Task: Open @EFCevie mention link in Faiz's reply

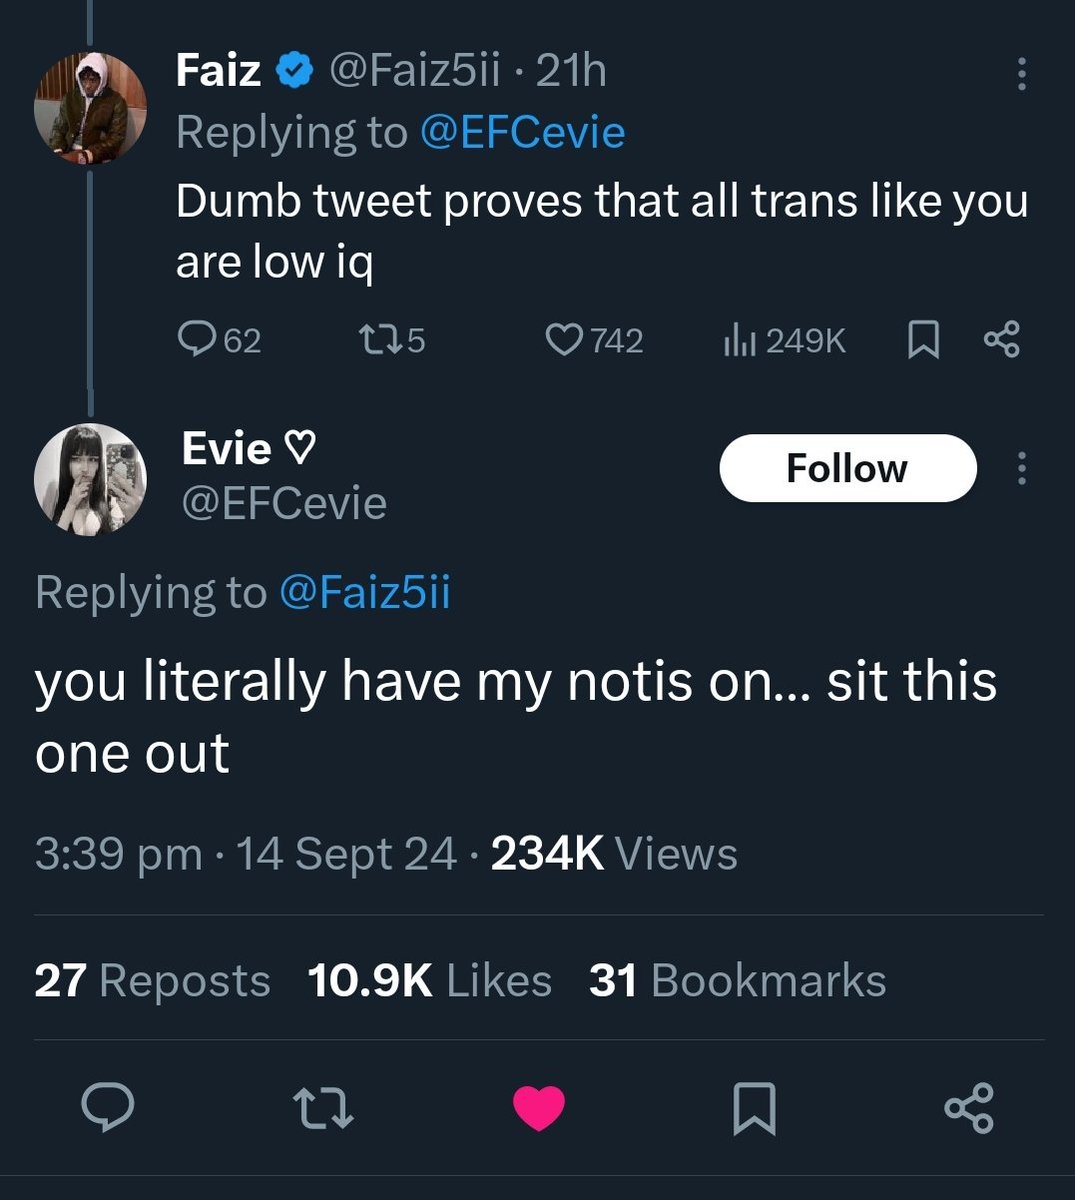Action: 522,132
